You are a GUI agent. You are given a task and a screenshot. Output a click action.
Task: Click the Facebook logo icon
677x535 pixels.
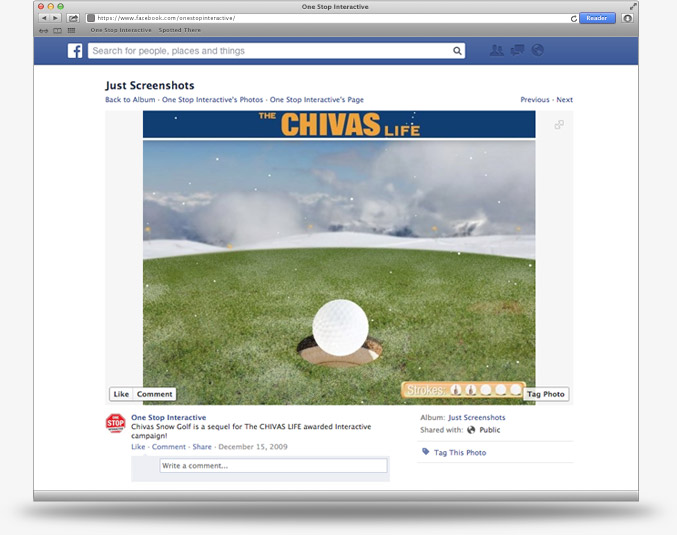pos(75,51)
